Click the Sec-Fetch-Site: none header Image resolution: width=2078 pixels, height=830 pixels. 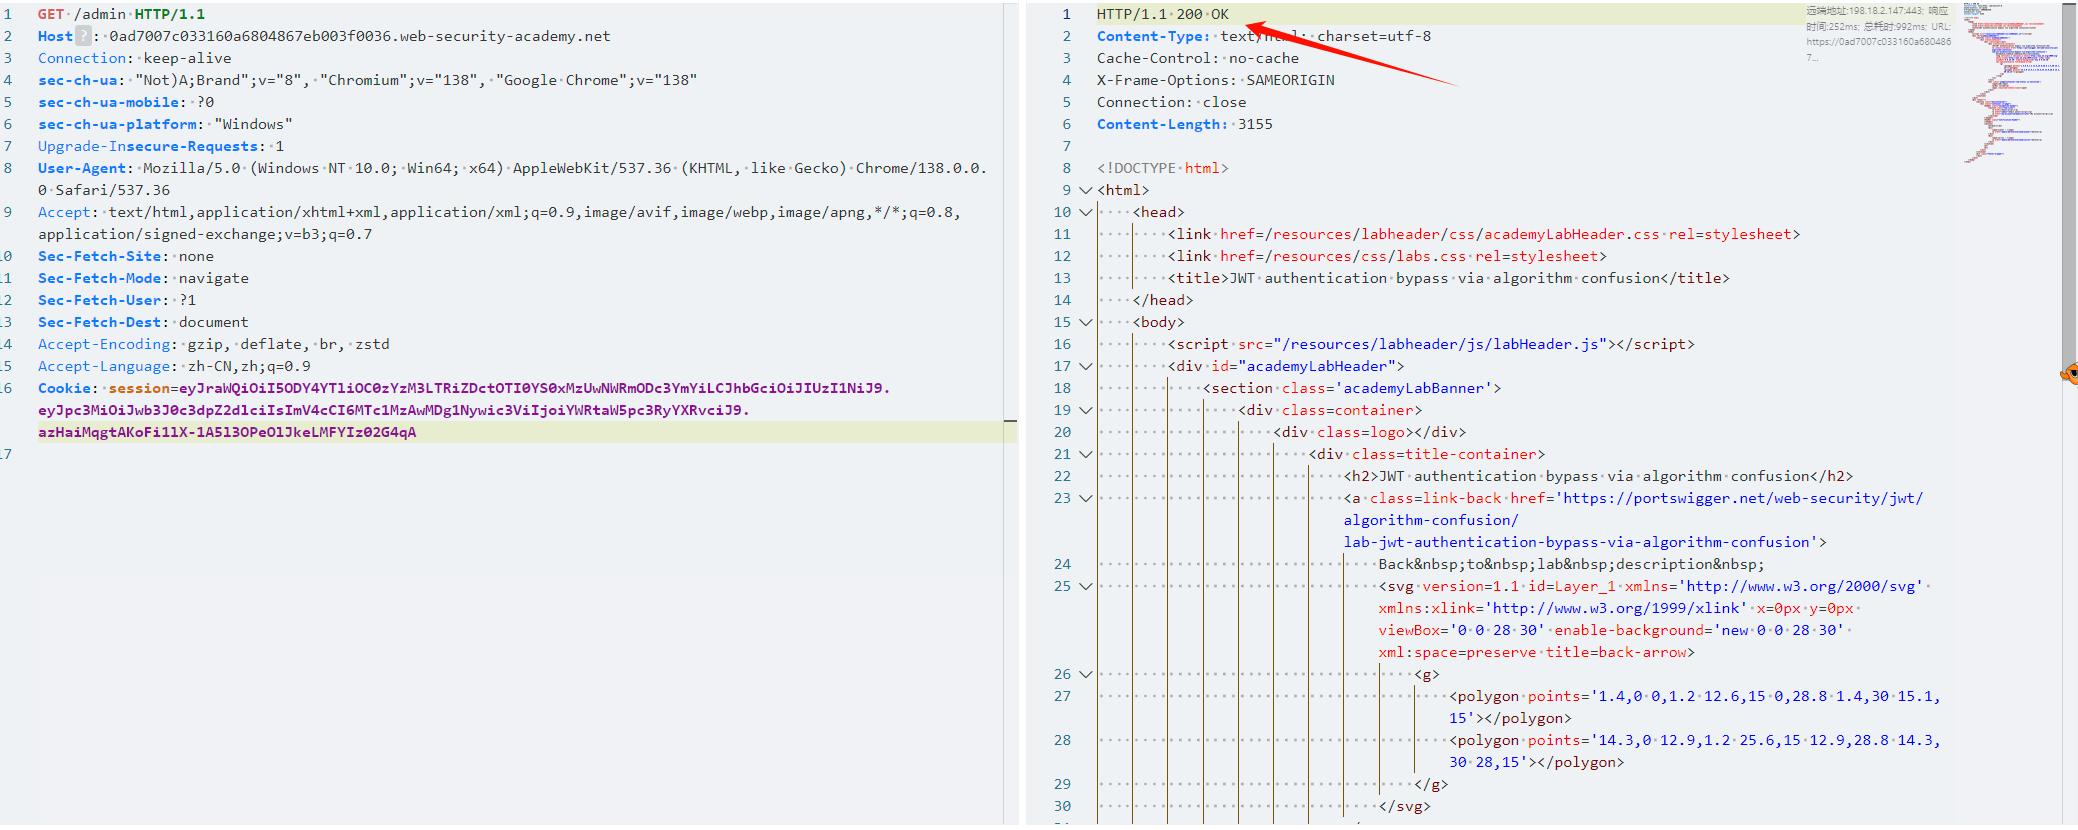pyautogui.click(x=126, y=256)
